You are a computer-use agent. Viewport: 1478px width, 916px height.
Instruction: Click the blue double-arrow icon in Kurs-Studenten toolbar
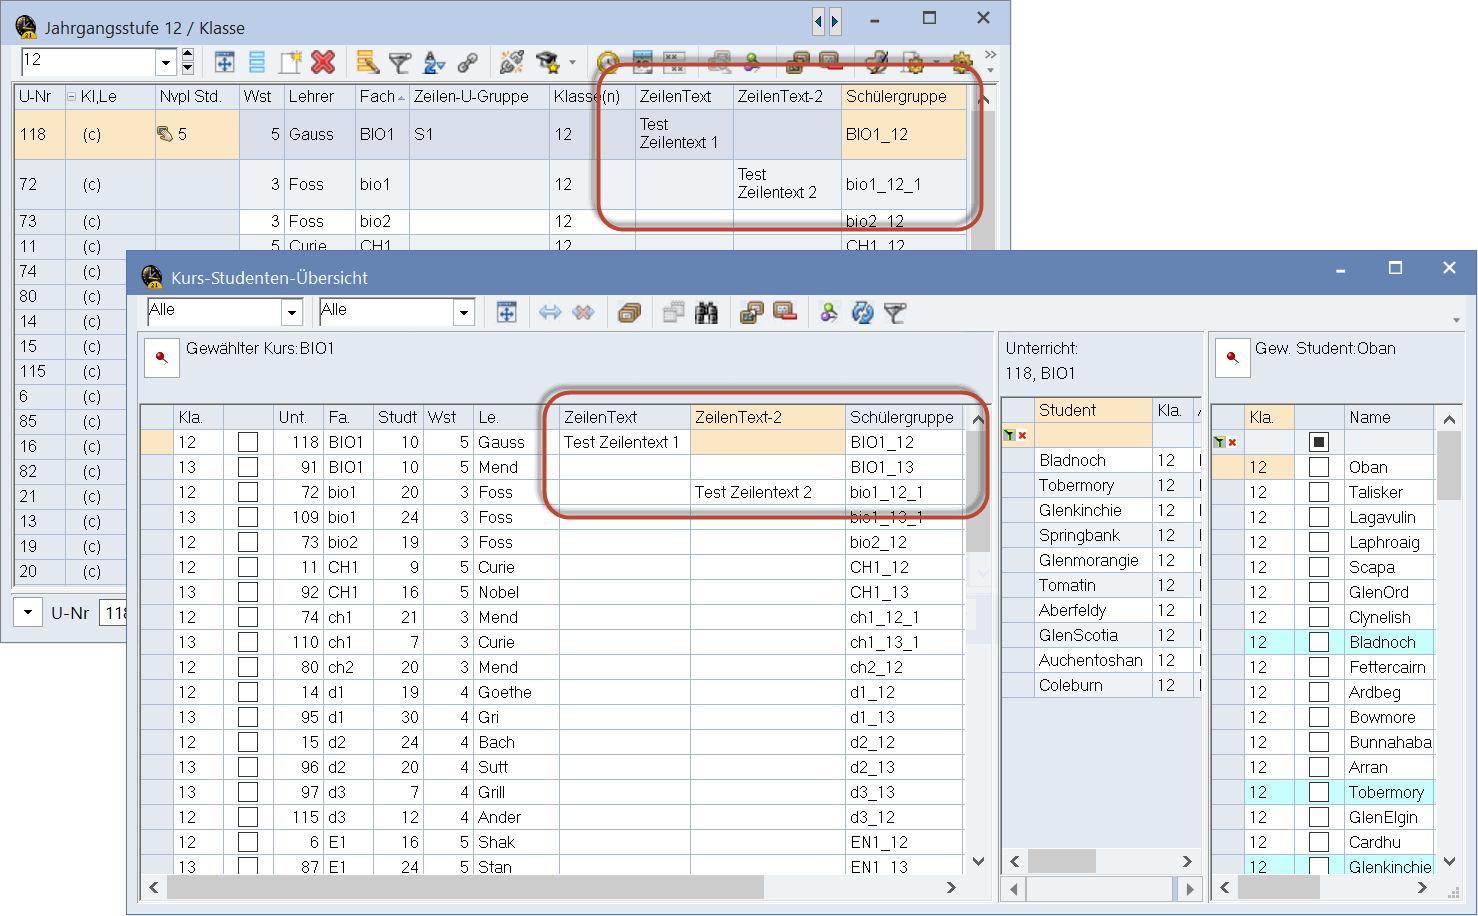click(550, 313)
